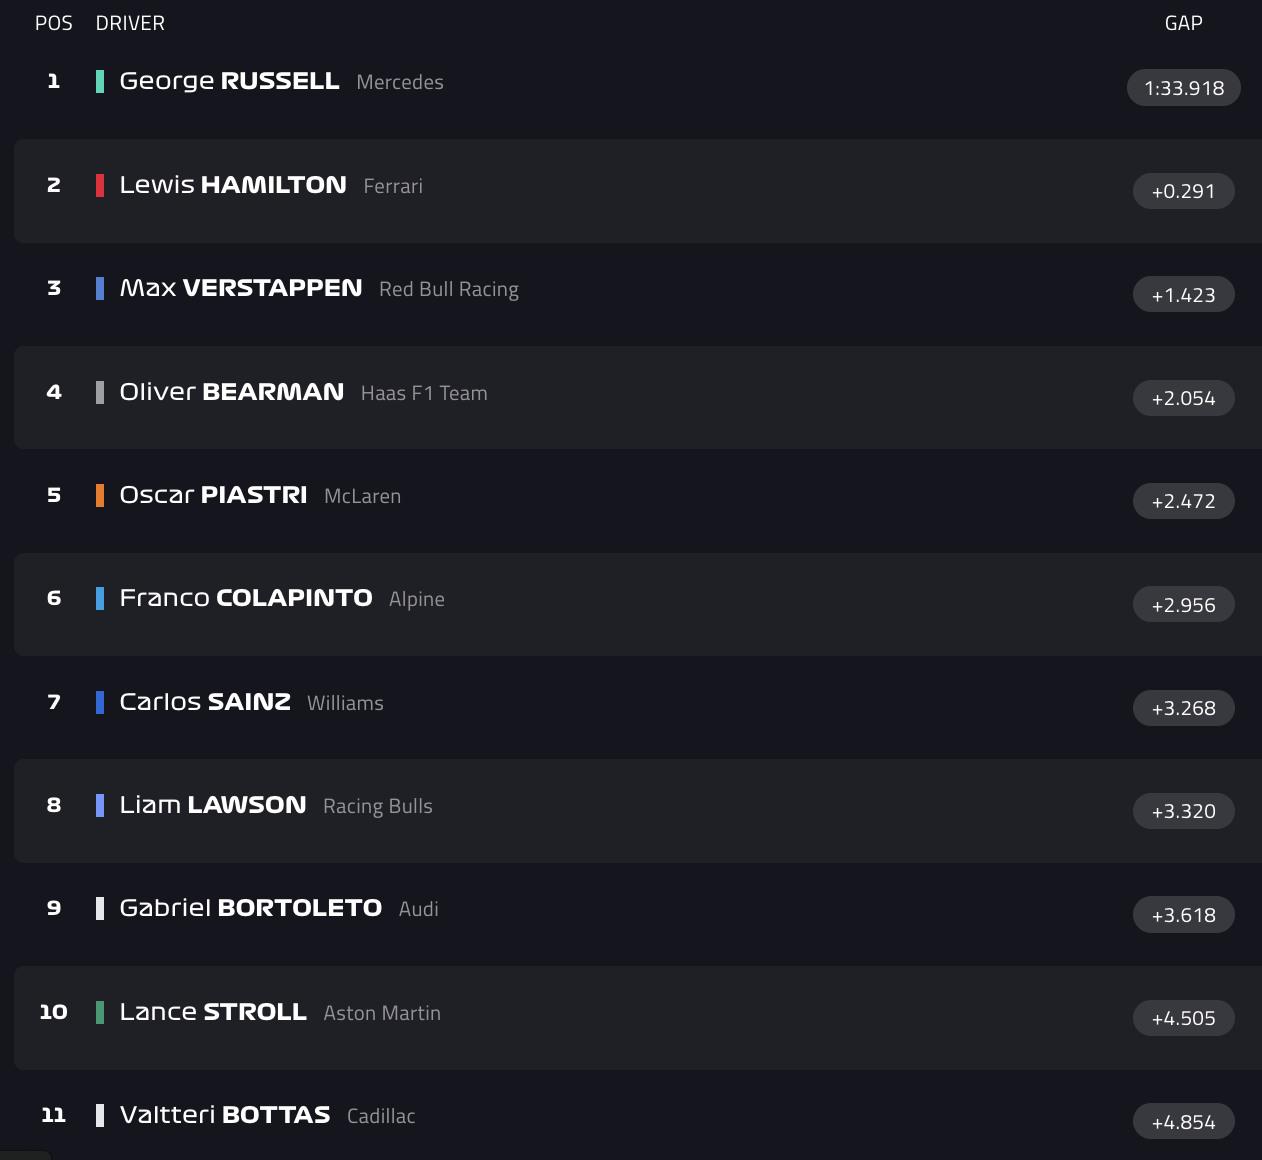
Task: Click the Racing Bulls color bar beside Lawson
Action: click(99, 804)
